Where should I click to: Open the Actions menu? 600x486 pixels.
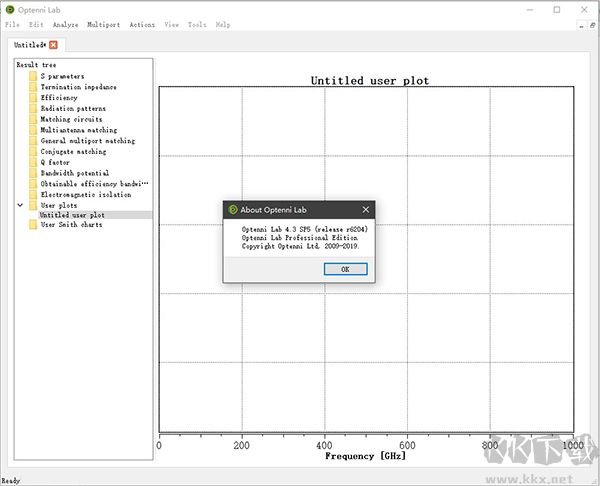click(142, 25)
